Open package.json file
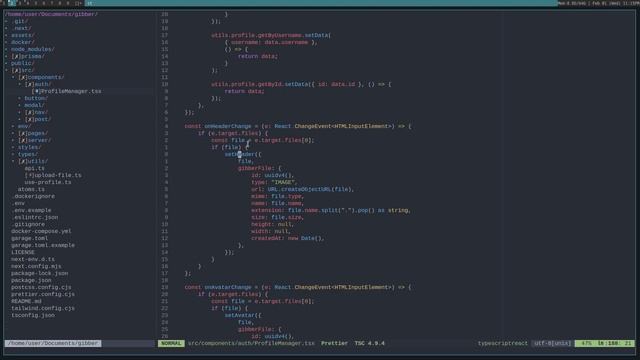640x360 pixels. [x=31, y=280]
